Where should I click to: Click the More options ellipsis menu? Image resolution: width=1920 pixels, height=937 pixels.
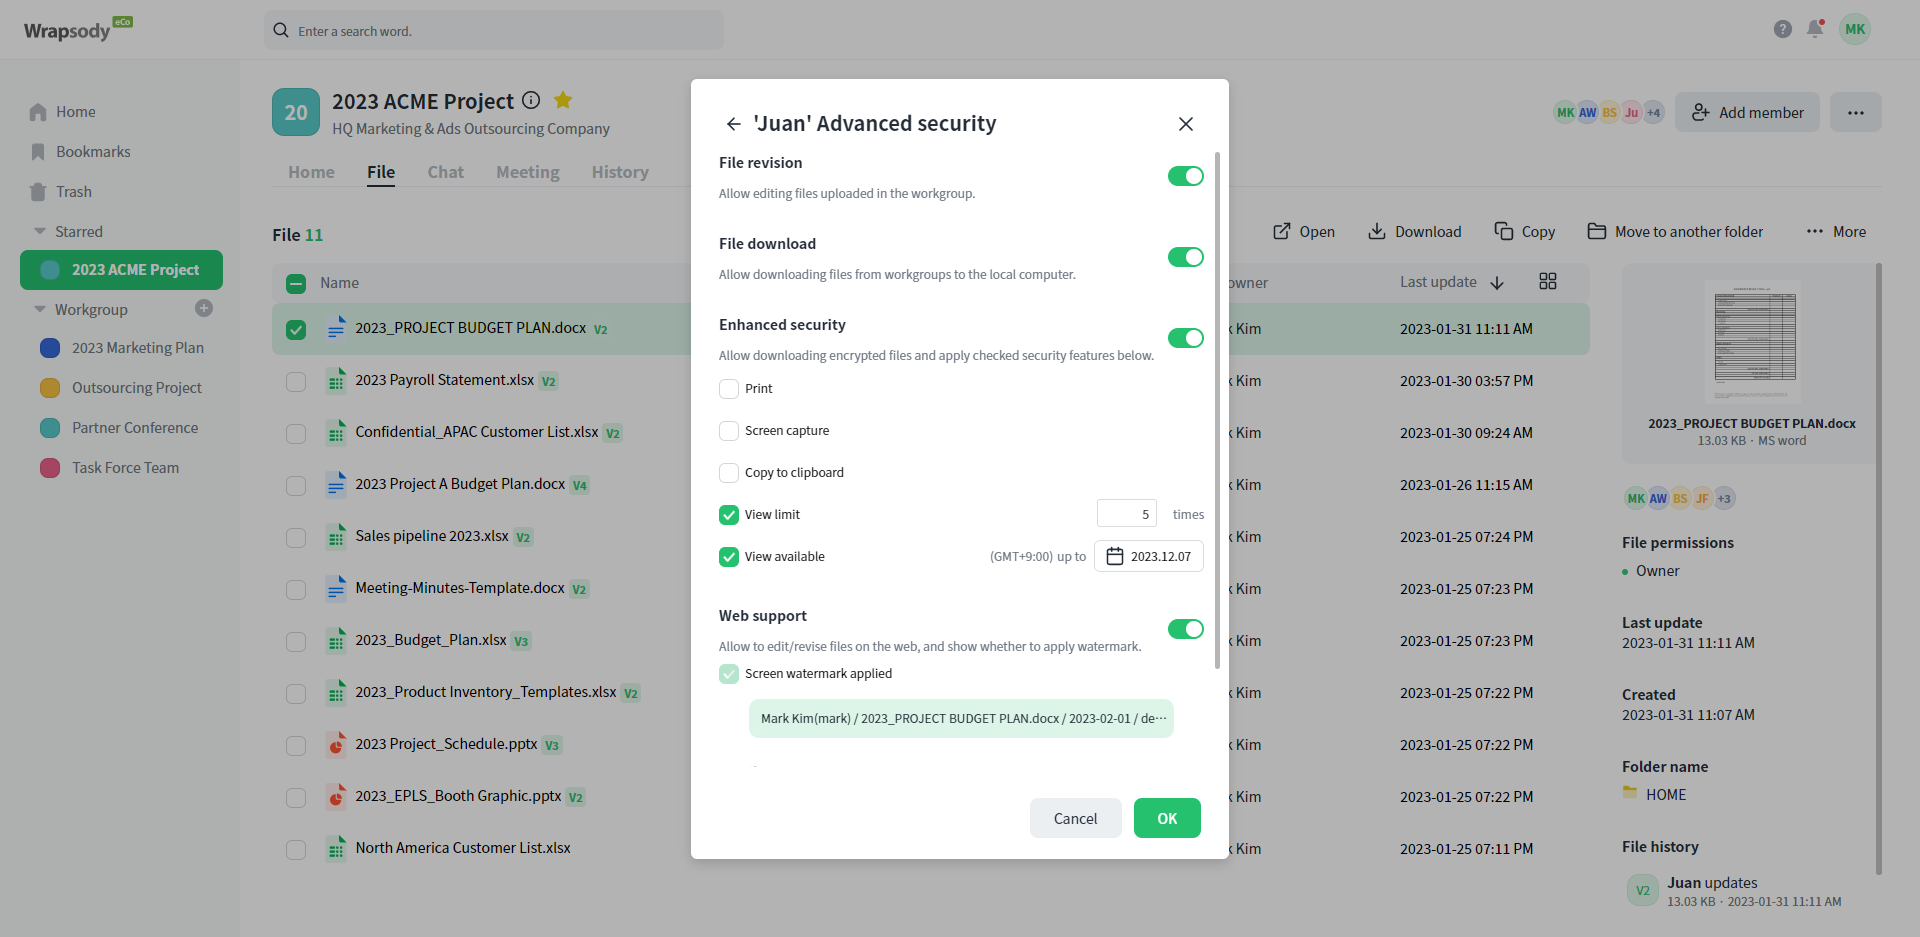(x=1856, y=112)
